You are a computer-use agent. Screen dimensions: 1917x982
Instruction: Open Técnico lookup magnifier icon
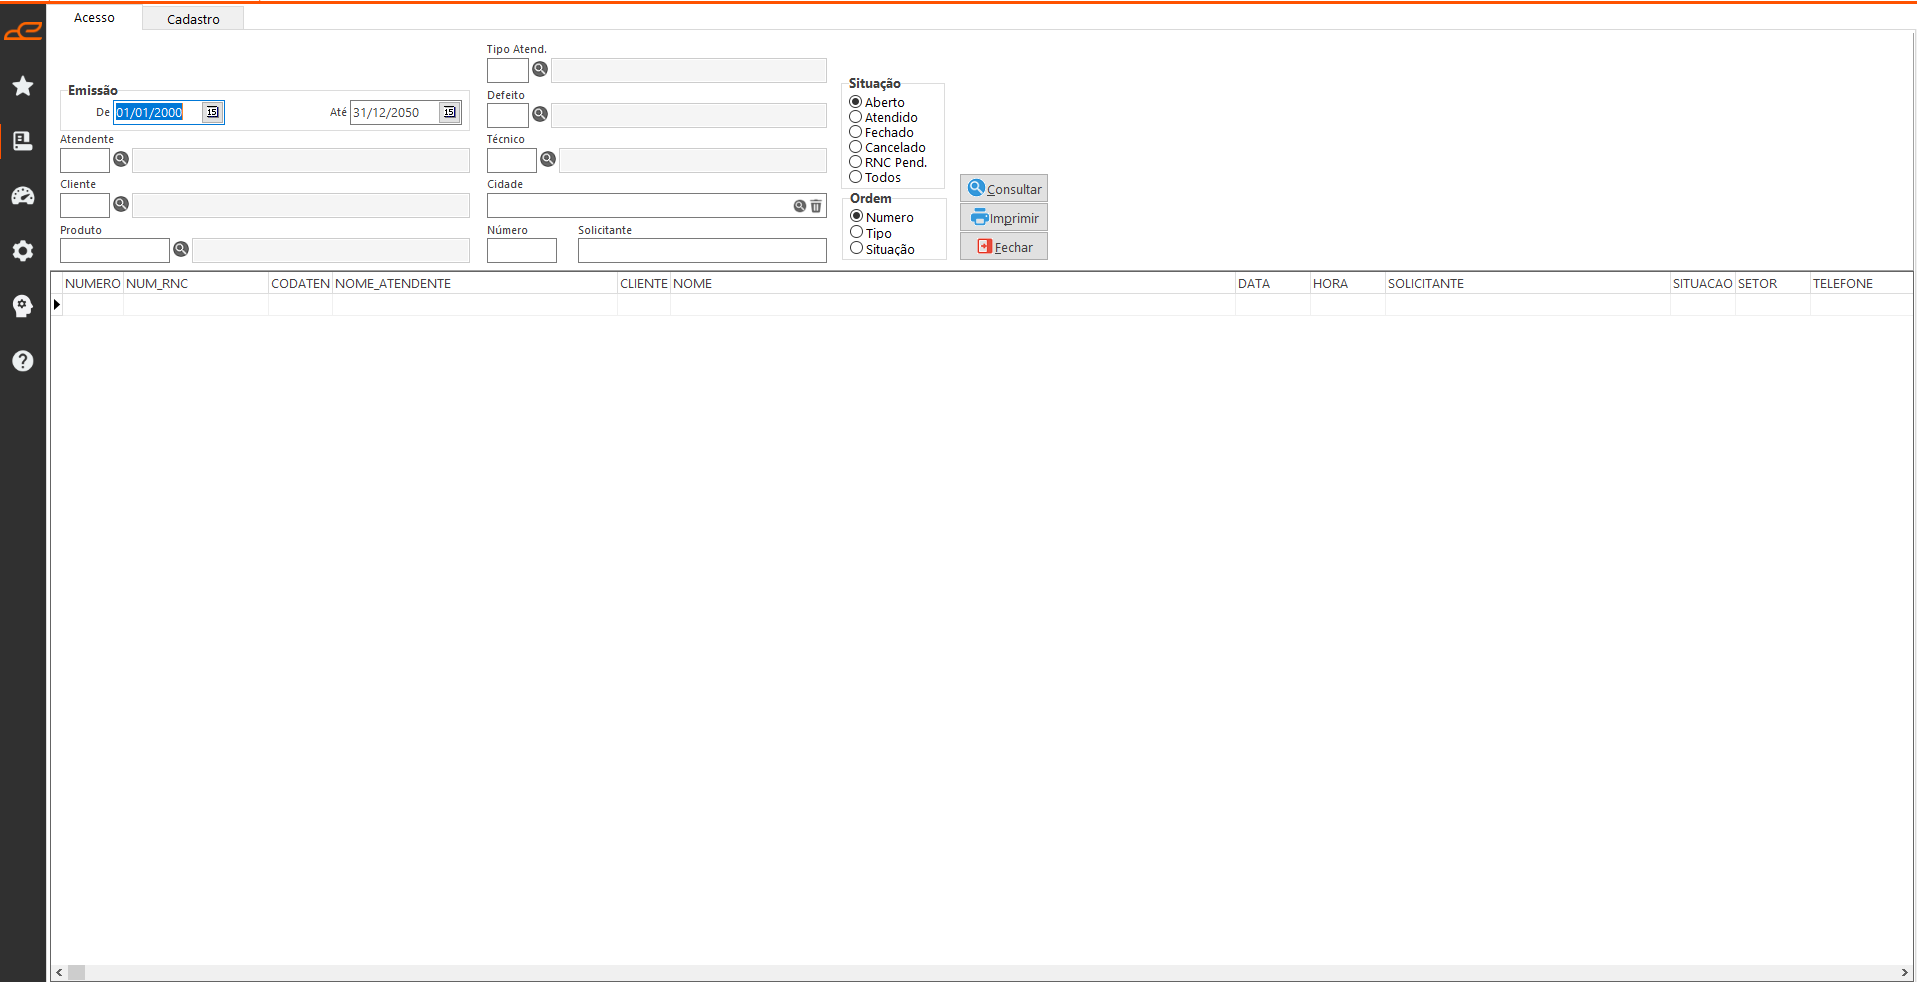[548, 159]
